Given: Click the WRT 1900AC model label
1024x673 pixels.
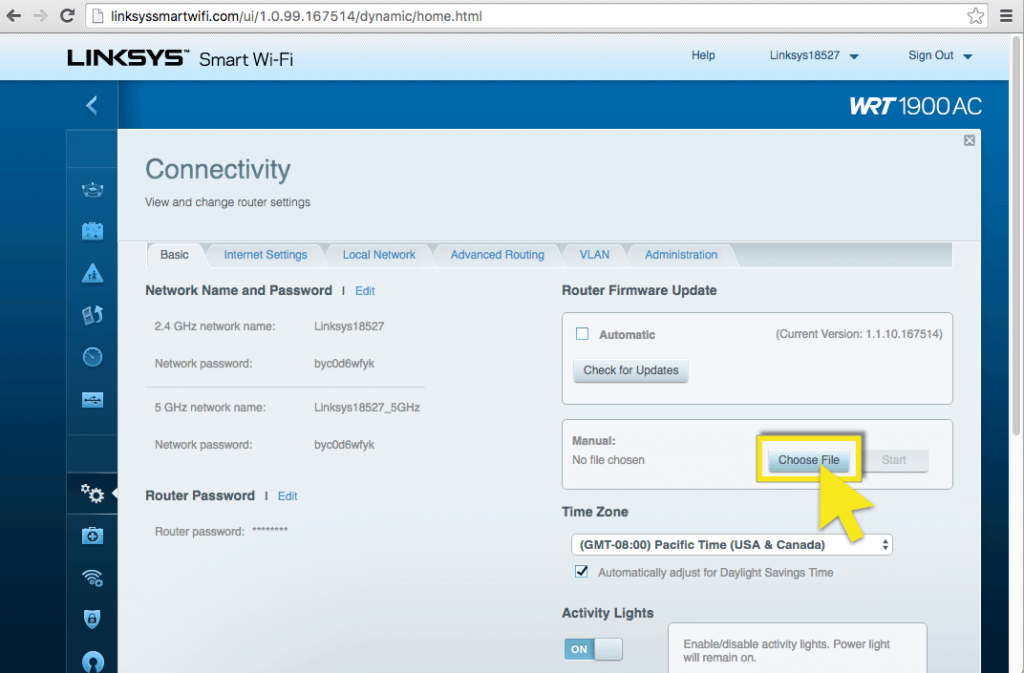Looking at the screenshot, I should [916, 106].
